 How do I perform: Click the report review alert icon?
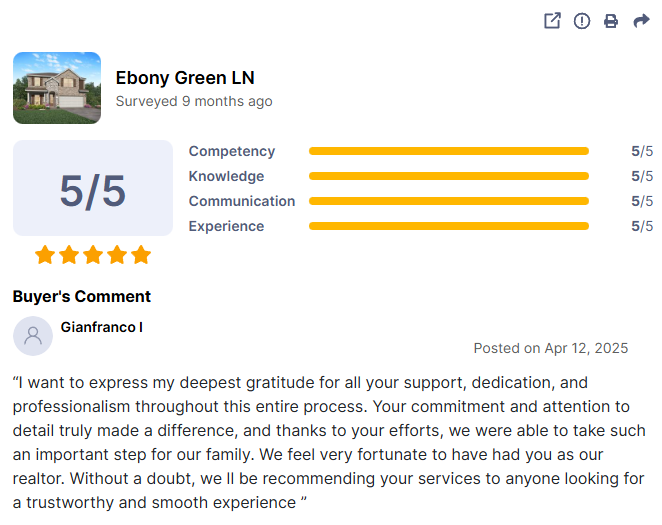point(582,21)
